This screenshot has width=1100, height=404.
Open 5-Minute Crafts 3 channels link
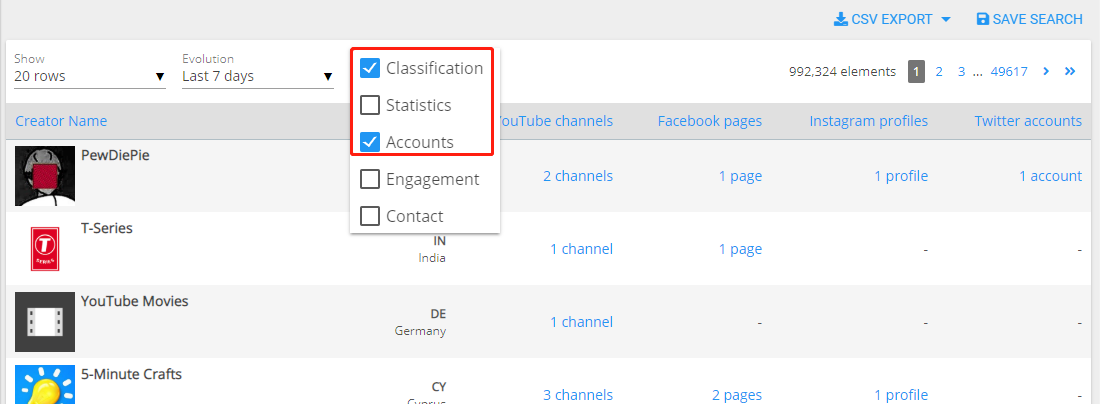578,395
